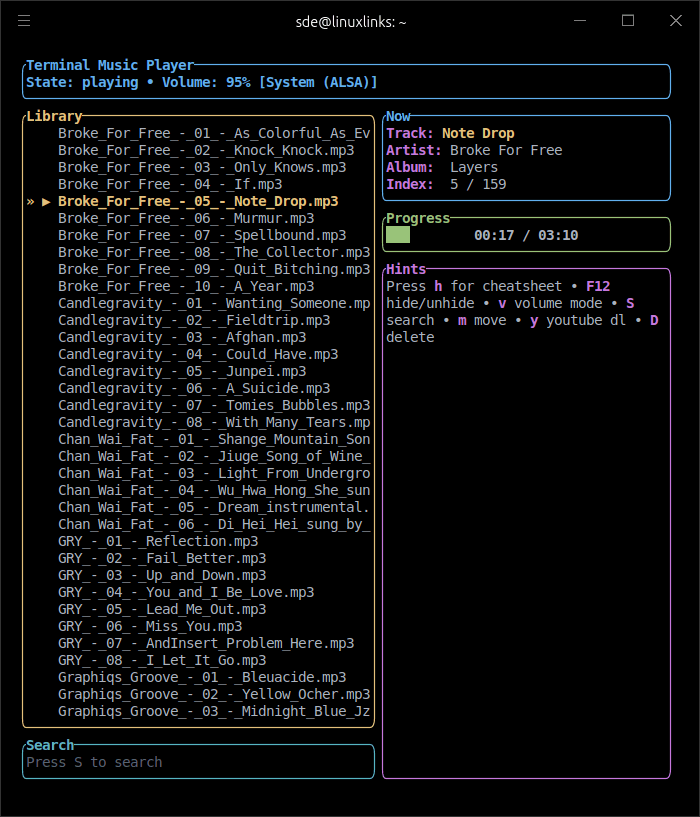Select Broke_For_Free 01 As Colorful track
The width and height of the screenshot is (700, 817).
tap(213, 133)
